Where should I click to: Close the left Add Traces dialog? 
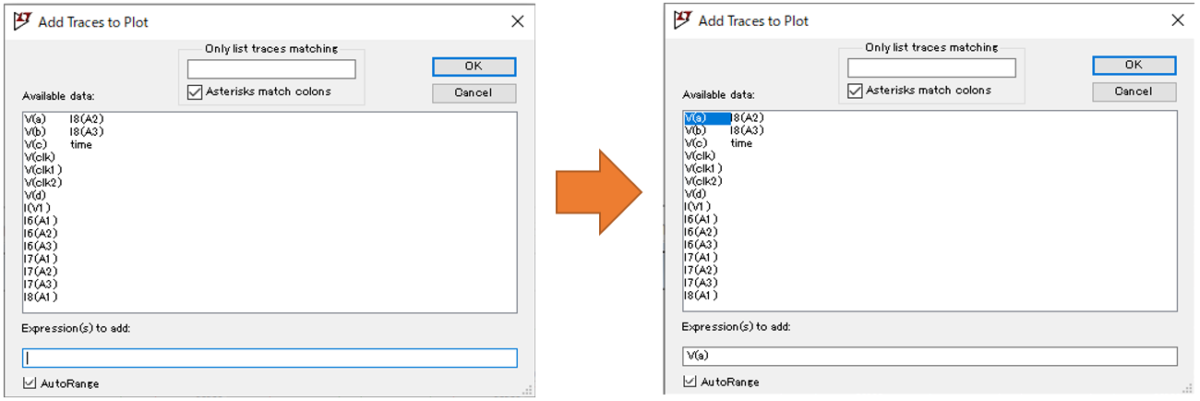pos(517,22)
